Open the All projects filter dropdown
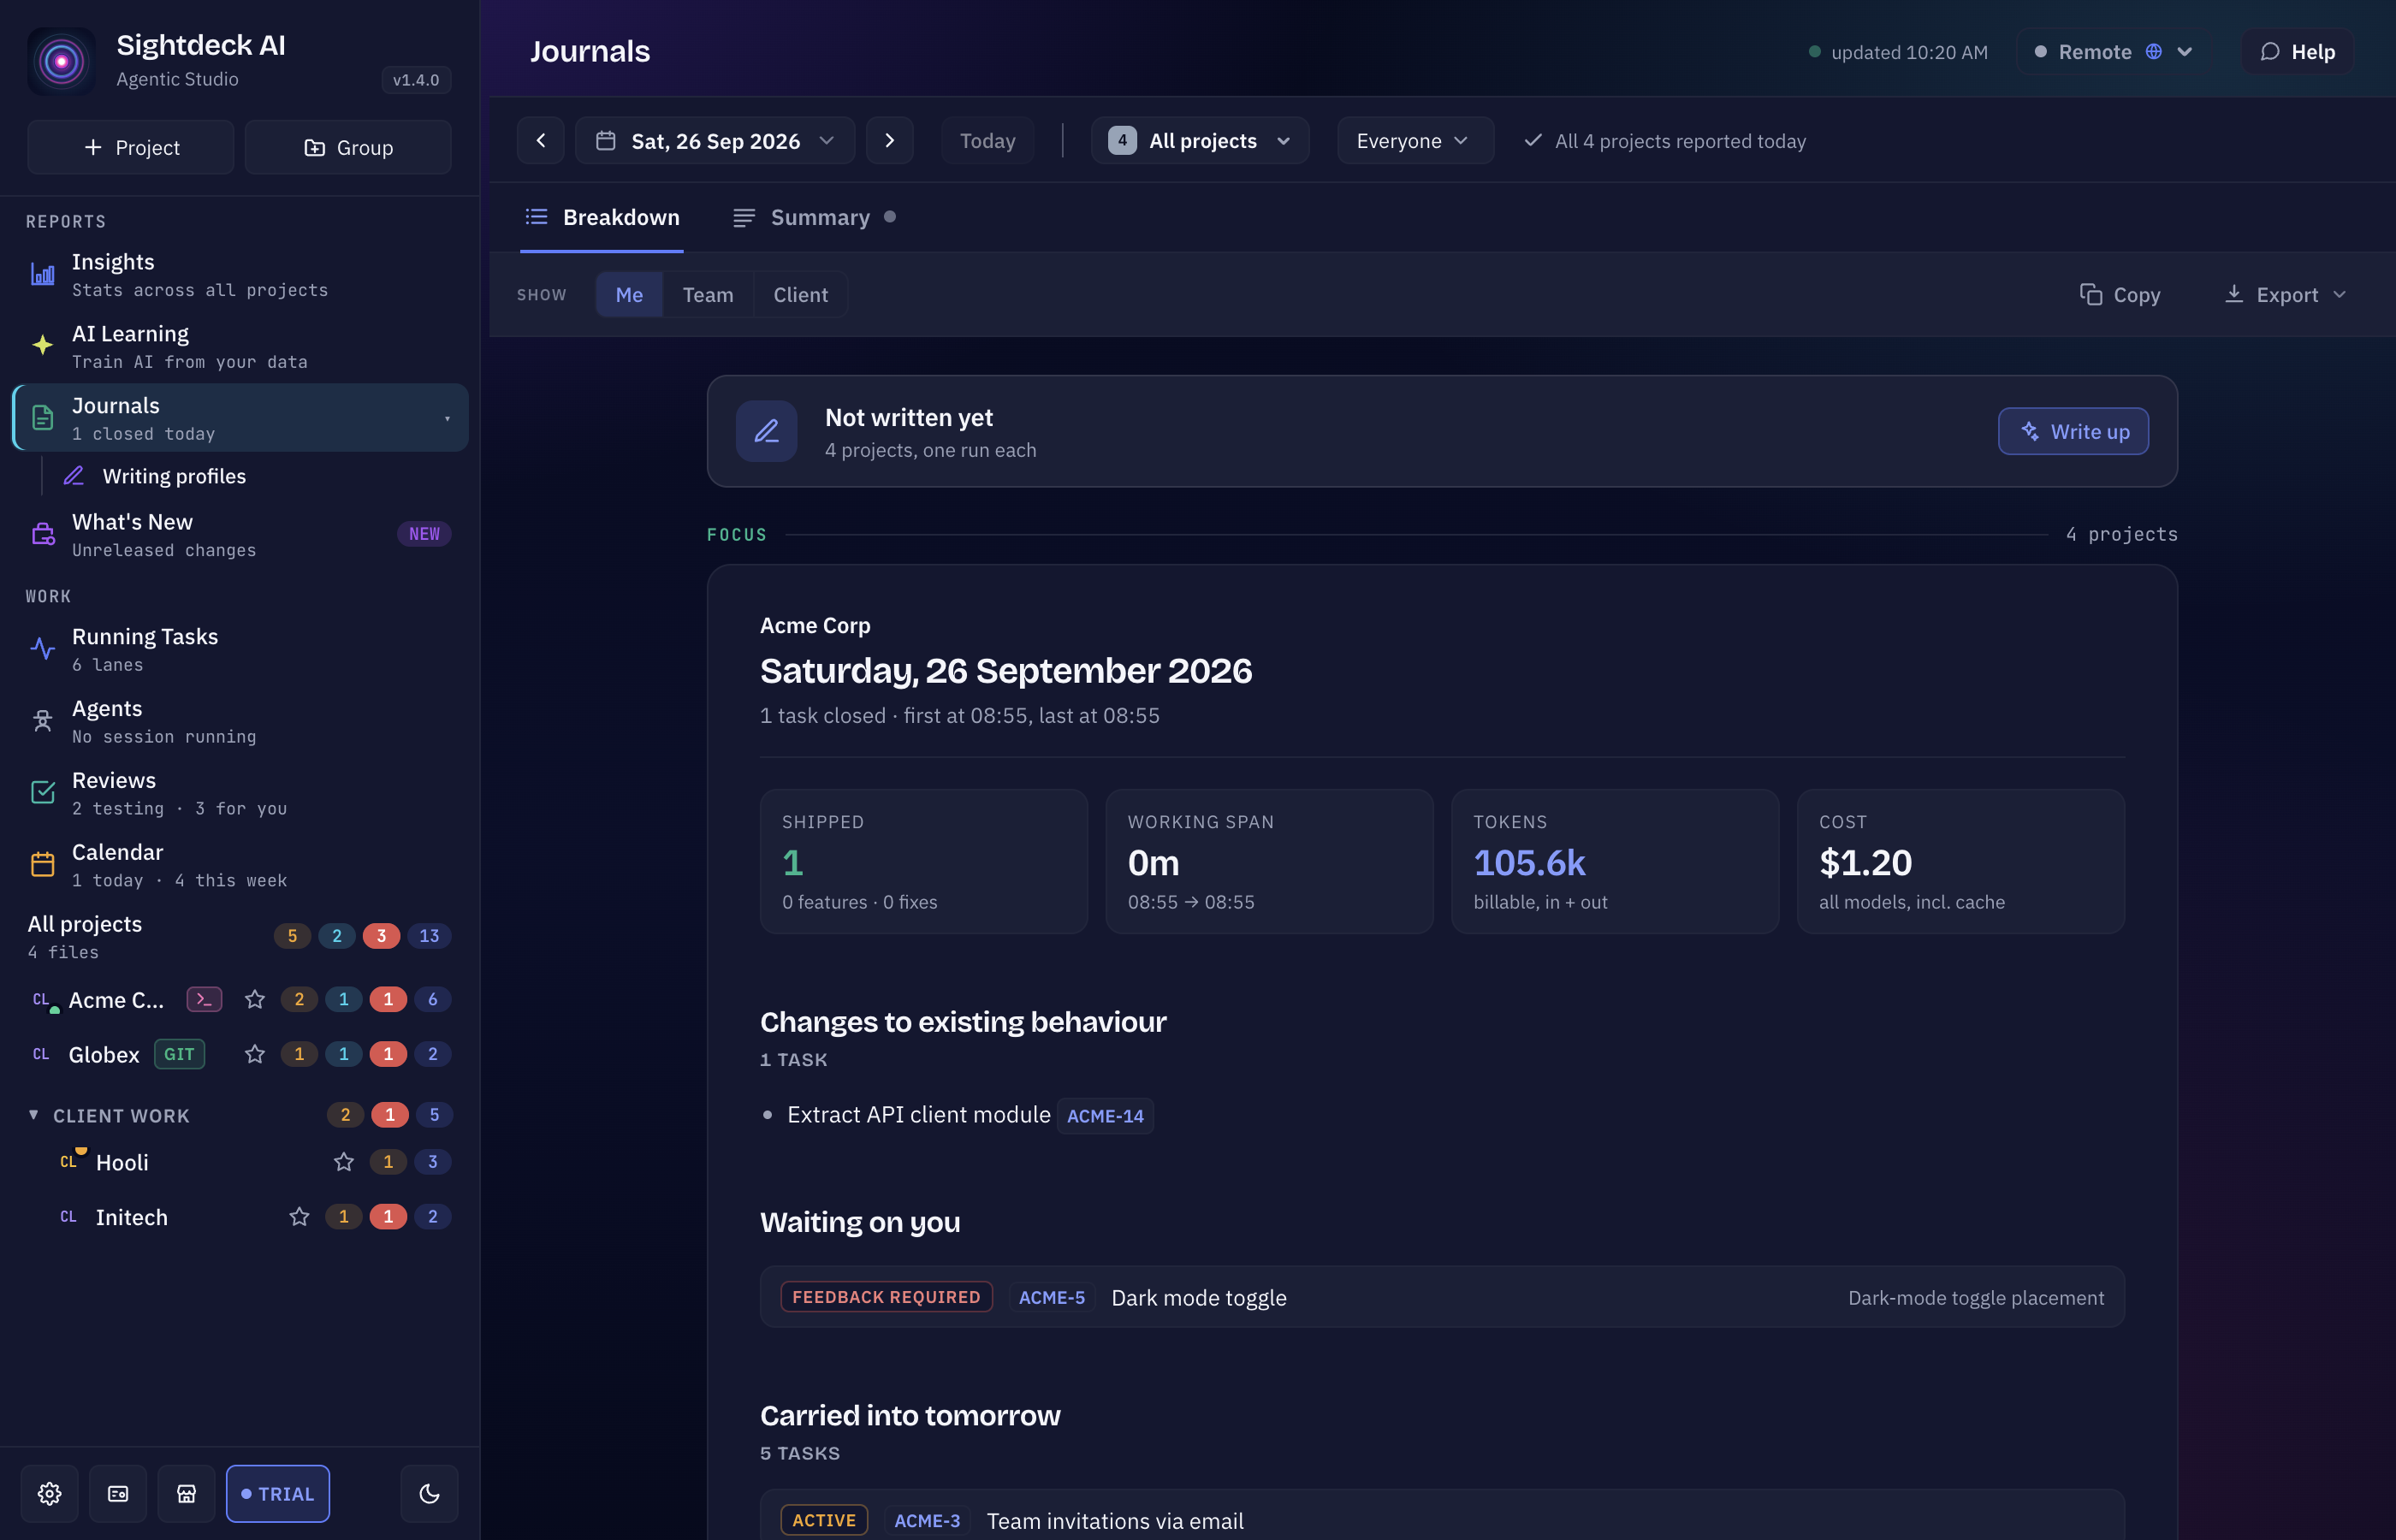 1199,140
